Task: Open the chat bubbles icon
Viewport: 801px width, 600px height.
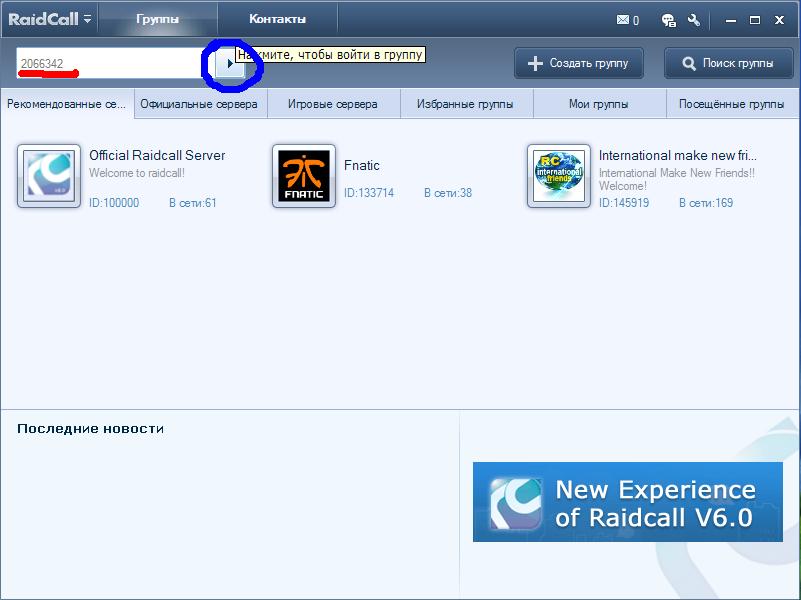Action: pyautogui.click(x=669, y=20)
